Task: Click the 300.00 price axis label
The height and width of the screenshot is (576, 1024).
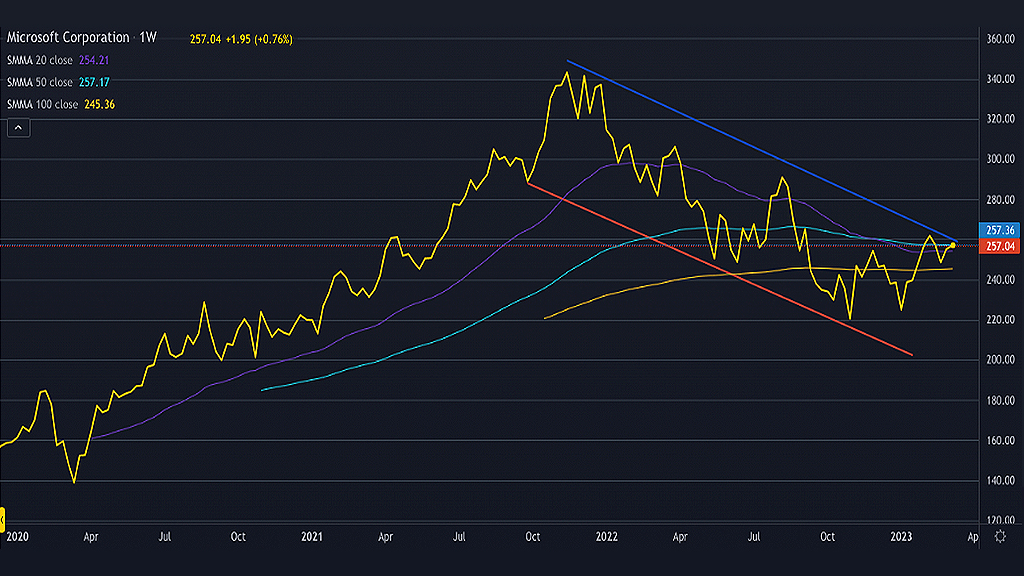Action: tap(1000, 159)
